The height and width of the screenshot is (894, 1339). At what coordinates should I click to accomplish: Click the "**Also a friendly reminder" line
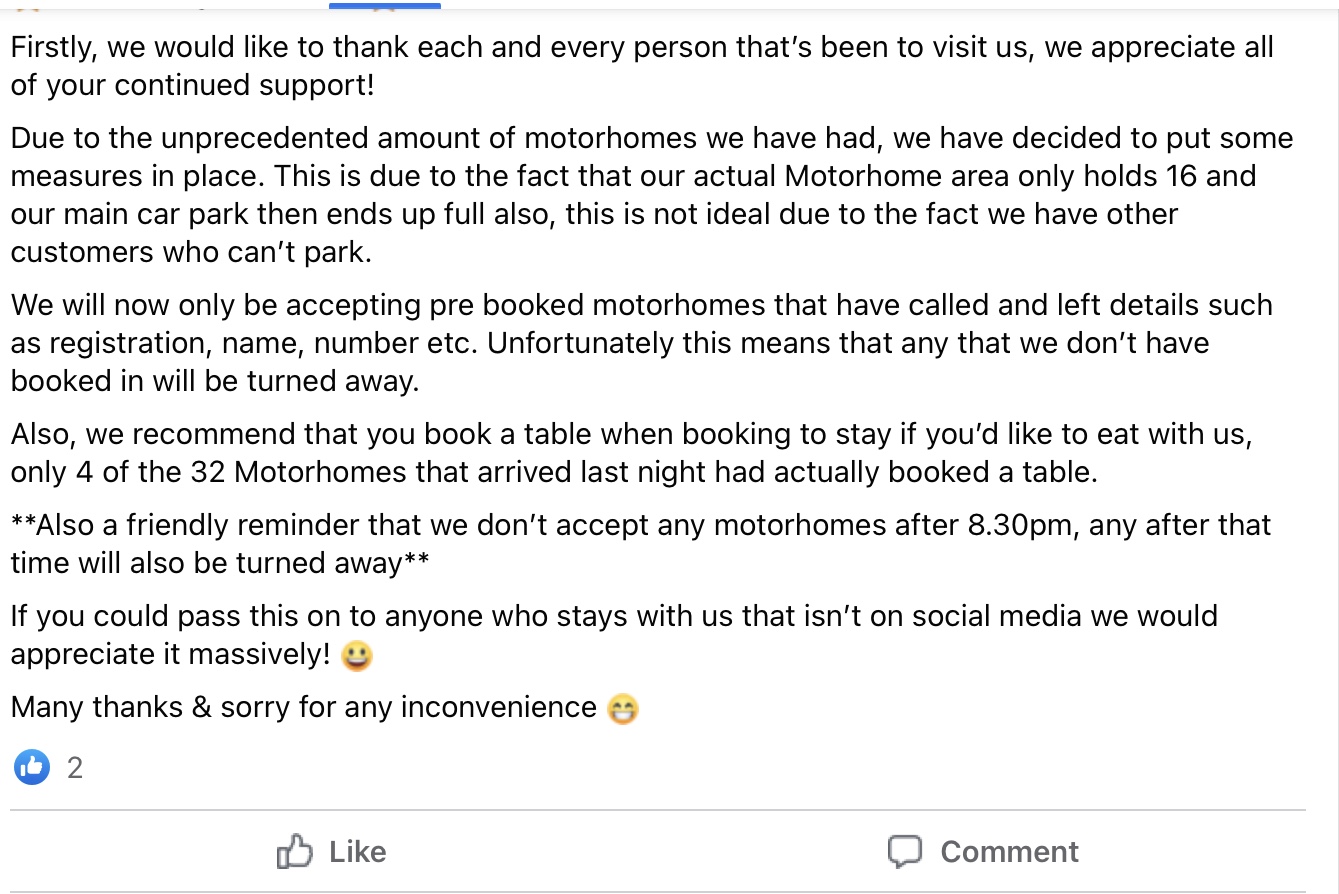[x=641, y=544]
